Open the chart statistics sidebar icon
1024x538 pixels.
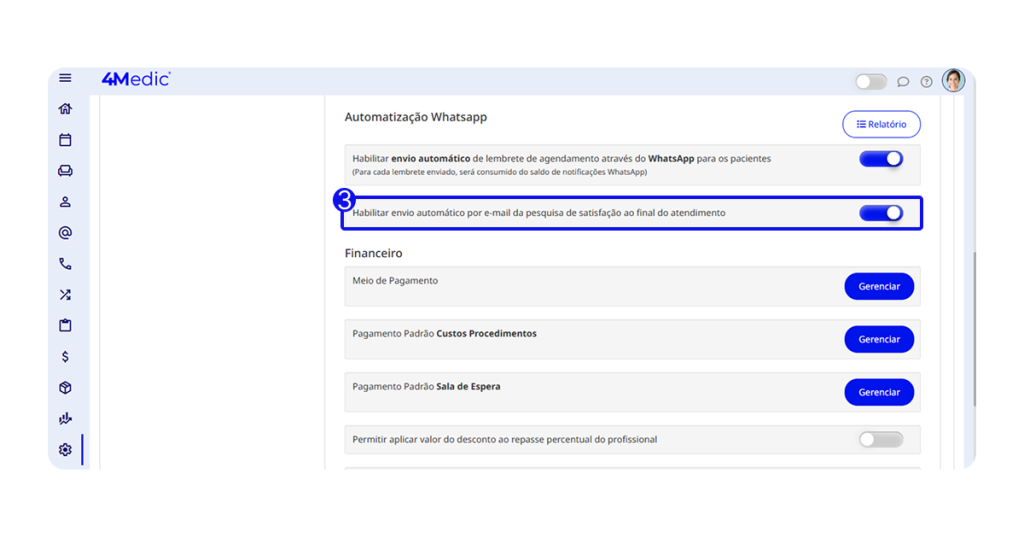[x=65, y=419]
